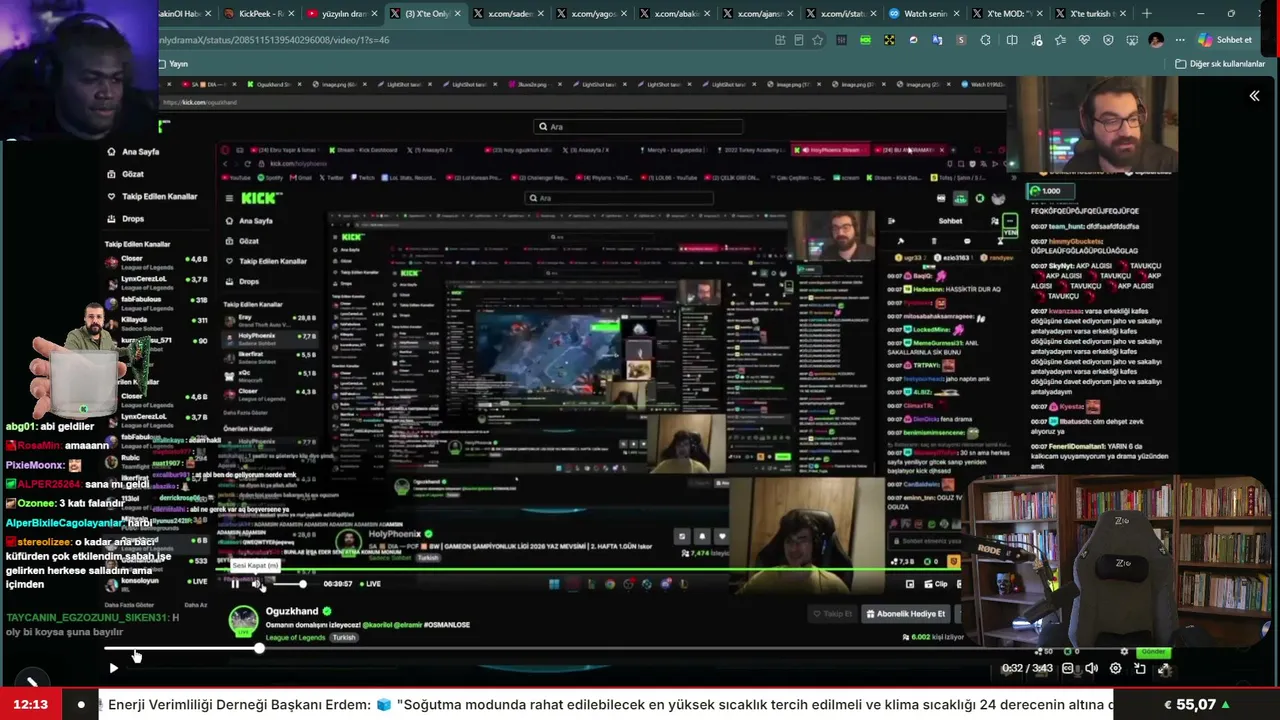
Task: Enable picture-in-picture mode for the video
Action: [x=1140, y=668]
